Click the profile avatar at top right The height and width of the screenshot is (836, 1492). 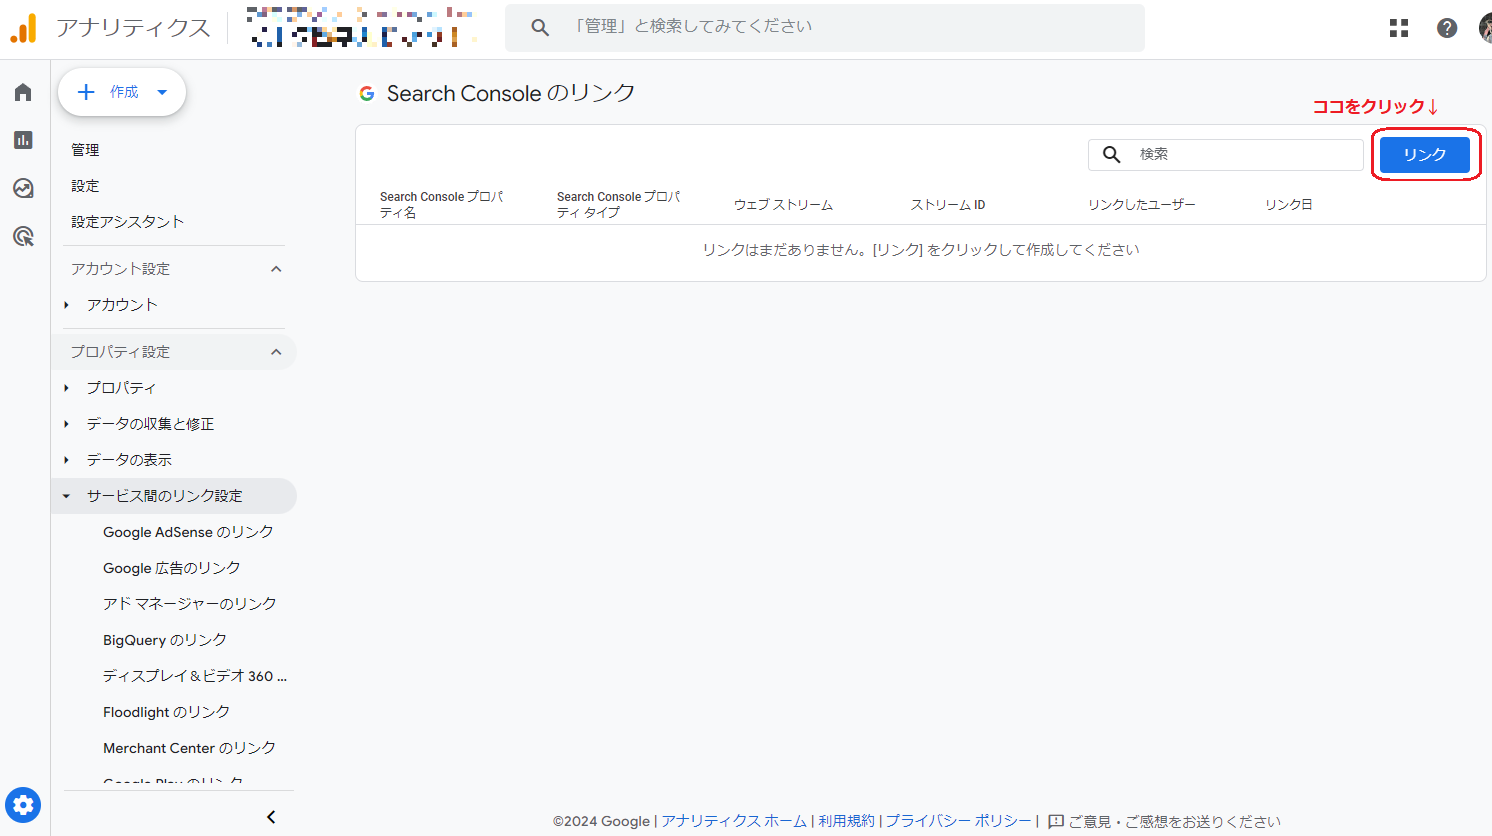coord(1485,28)
